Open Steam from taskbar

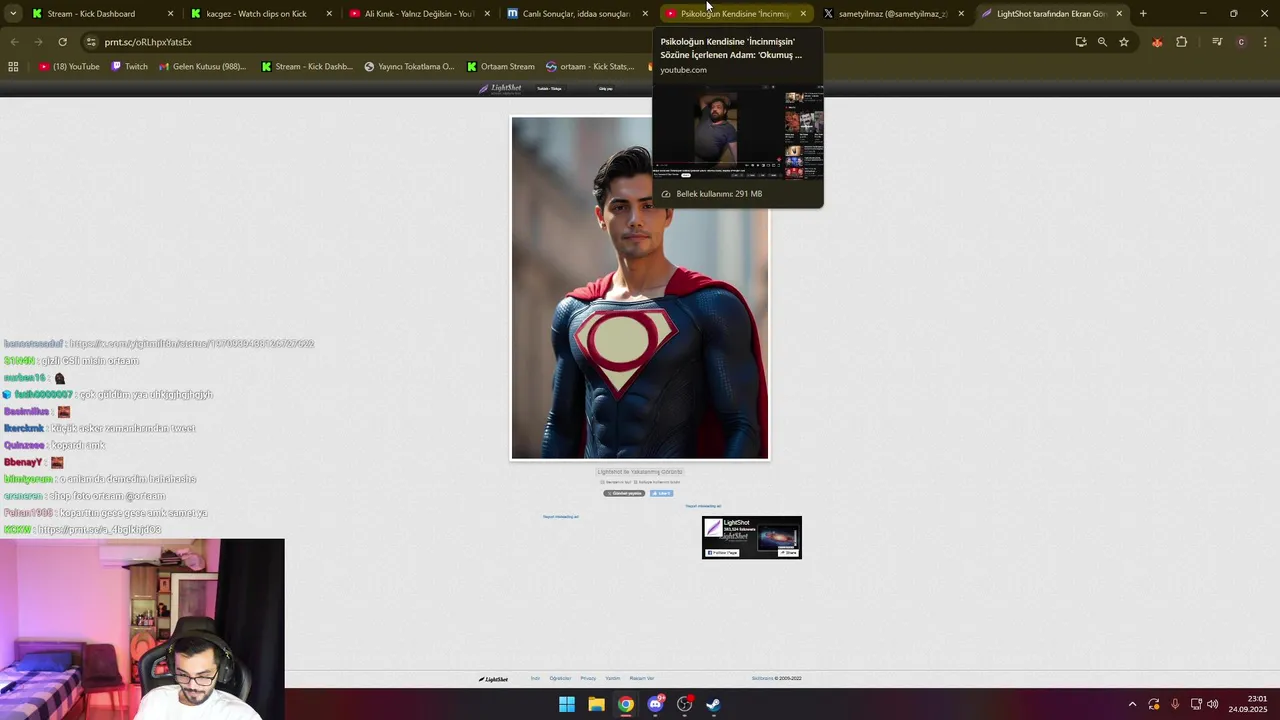click(713, 704)
